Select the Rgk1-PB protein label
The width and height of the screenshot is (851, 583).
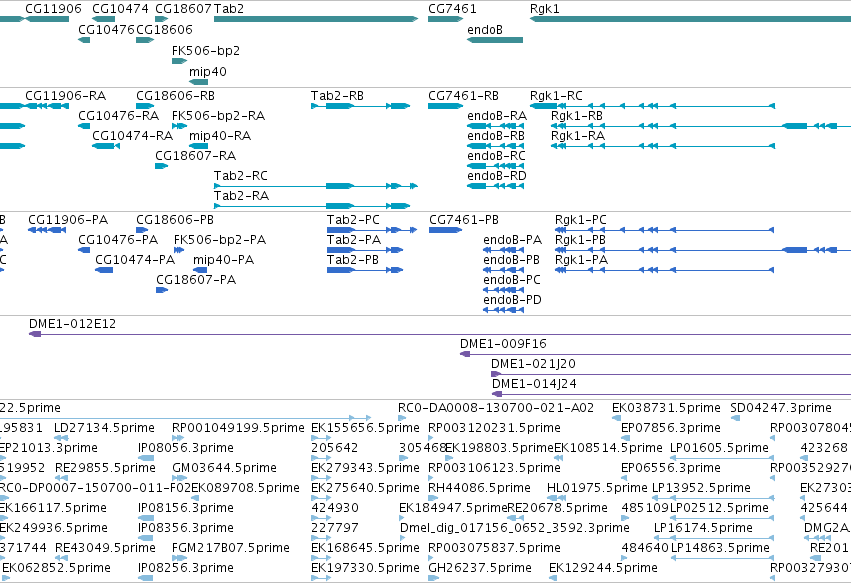click(580, 240)
